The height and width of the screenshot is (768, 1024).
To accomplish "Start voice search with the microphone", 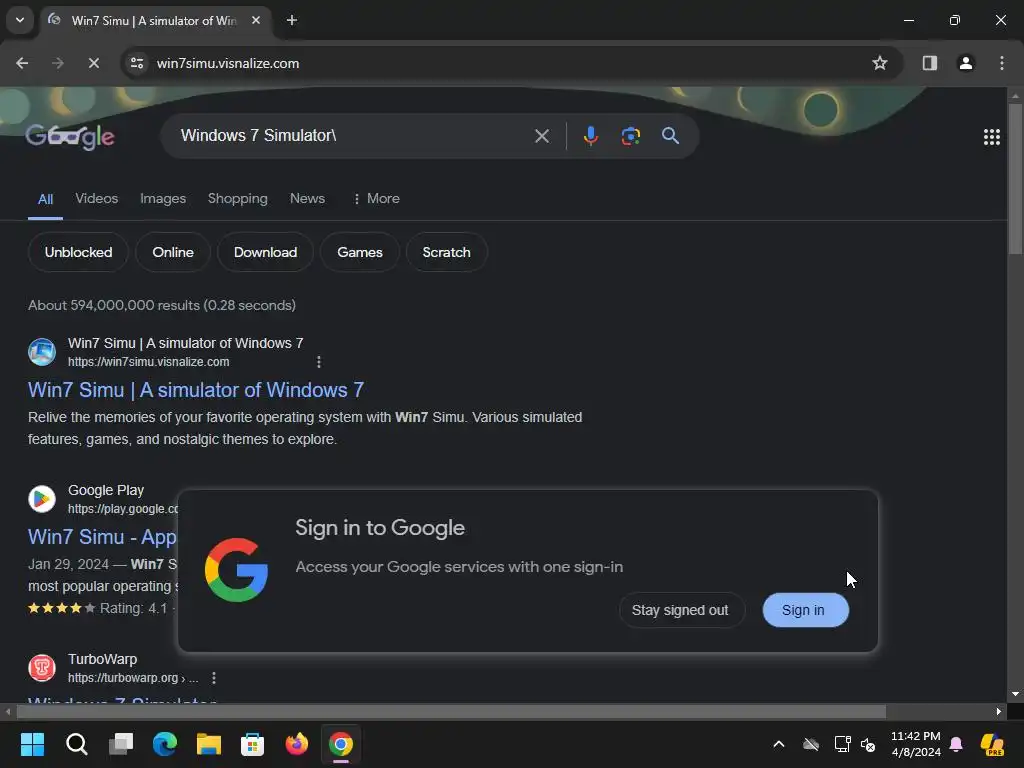I will 590,136.
